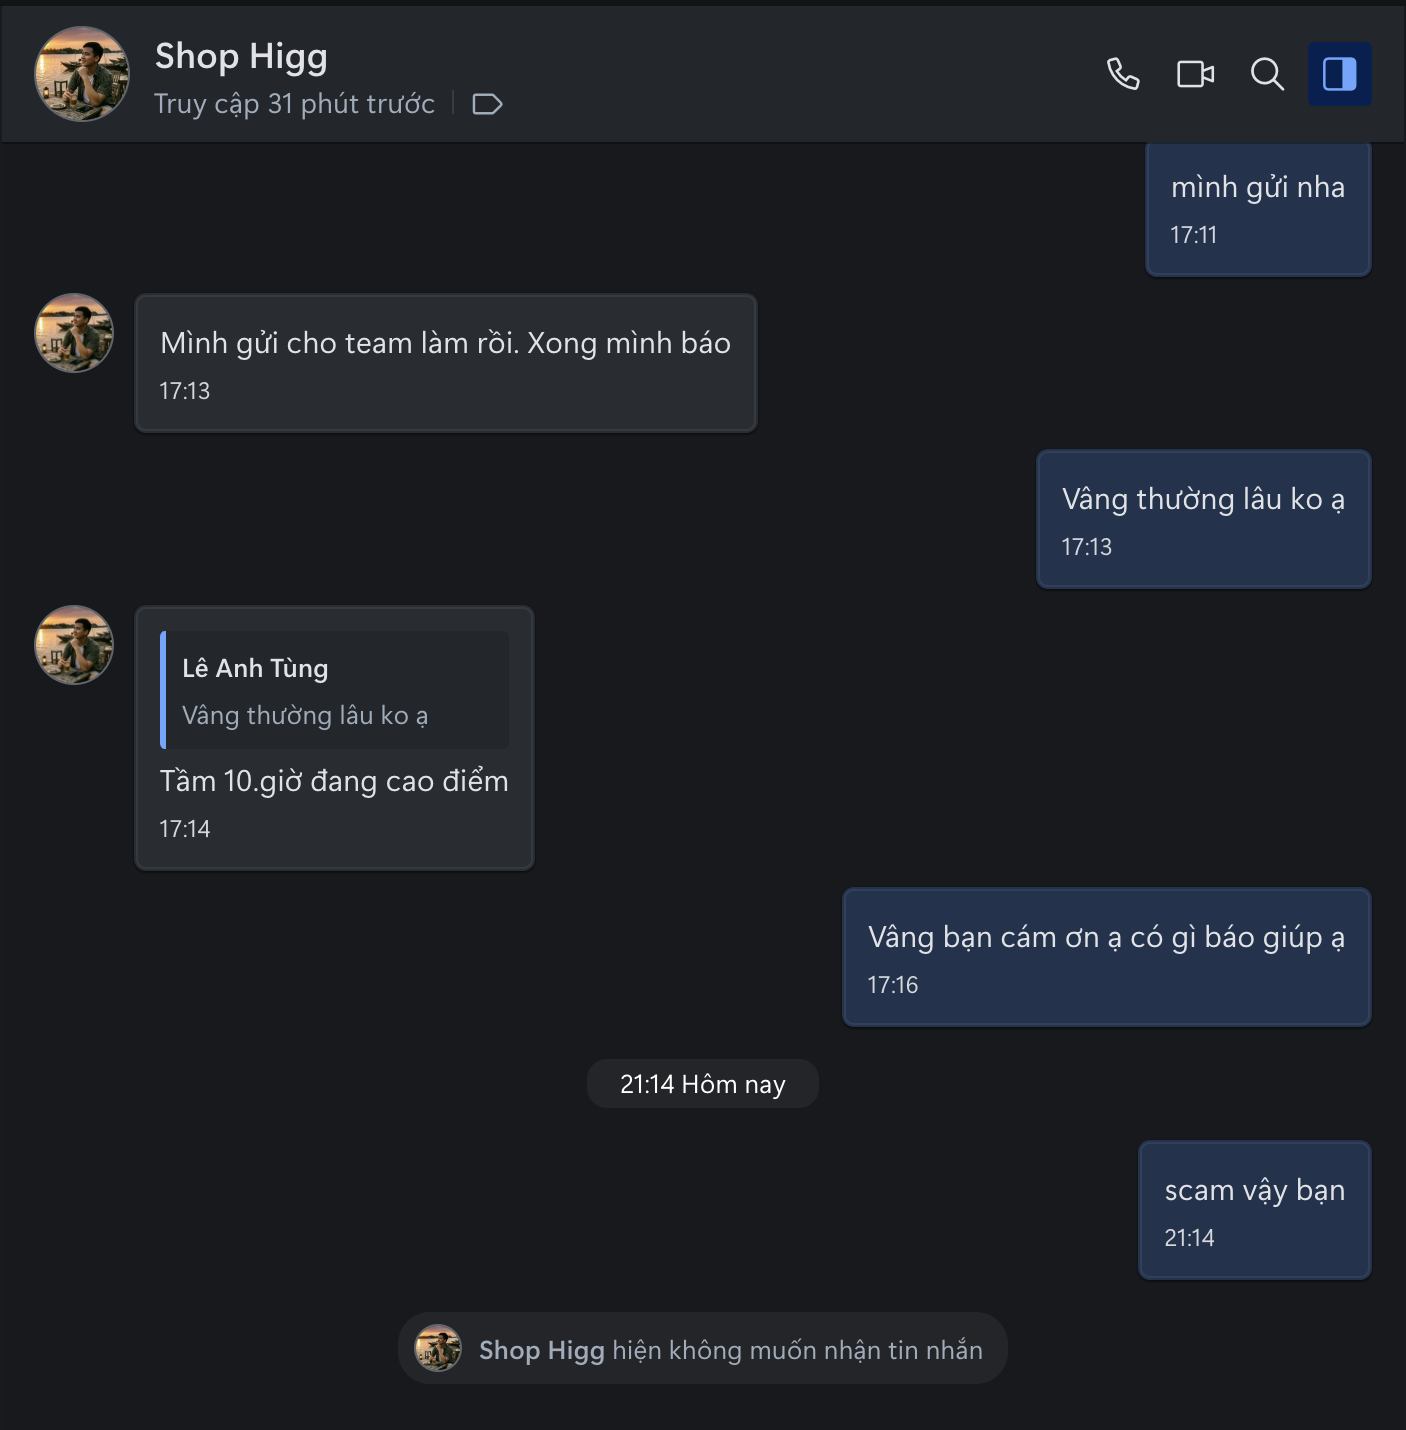Open search in this conversation
This screenshot has width=1406, height=1430.
[1267, 74]
